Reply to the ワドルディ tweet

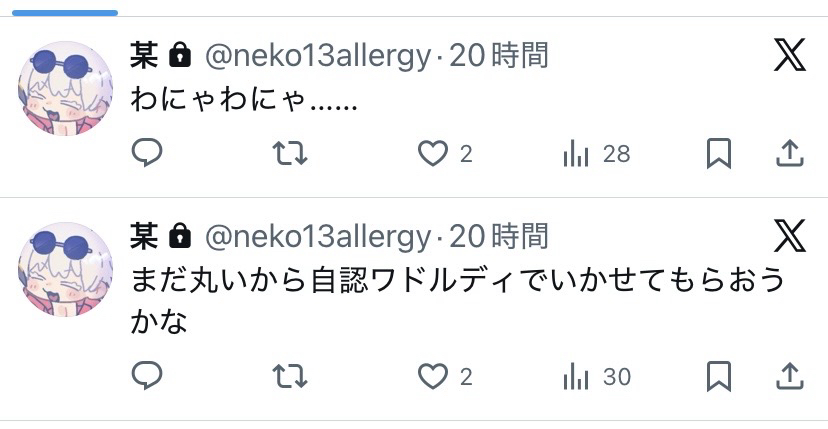click(x=147, y=376)
